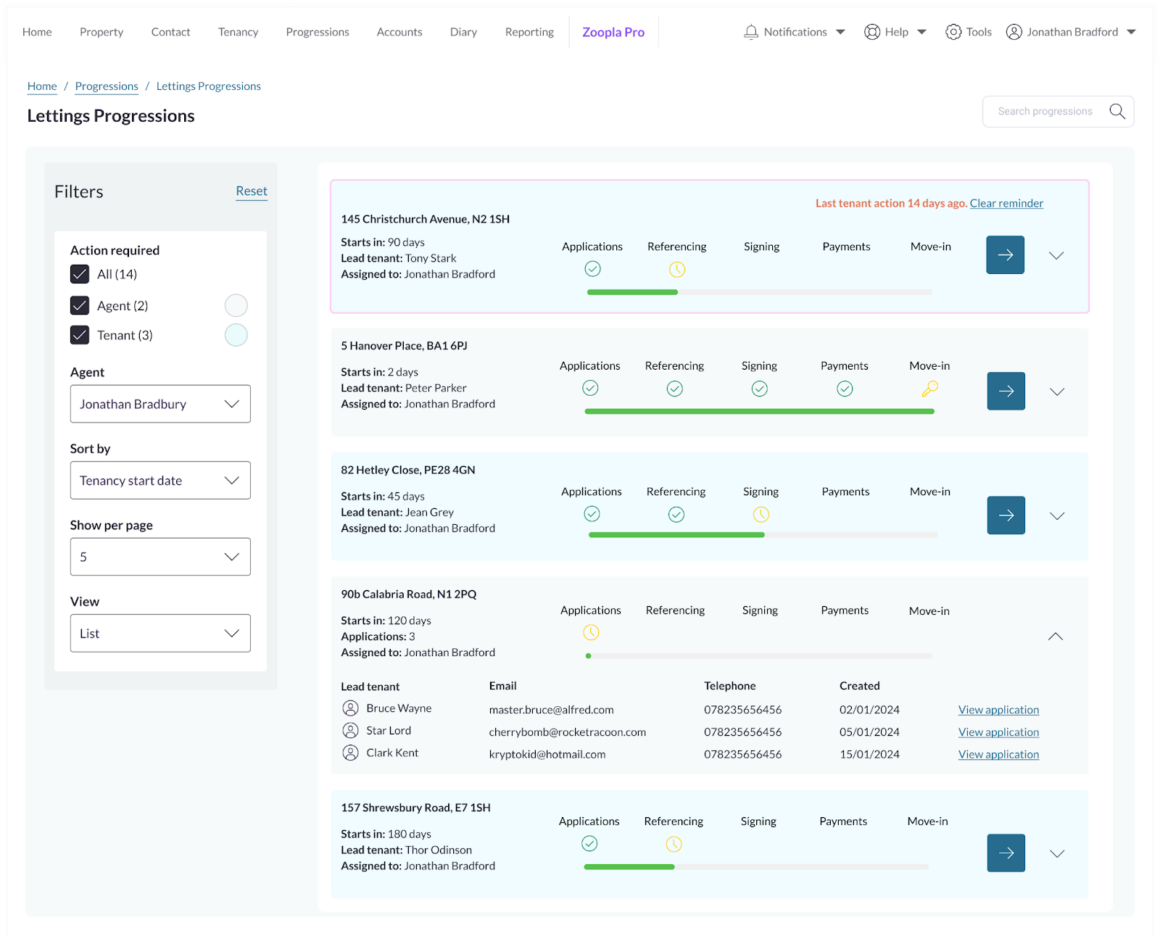Click the Clear reminder link

(x=1006, y=203)
